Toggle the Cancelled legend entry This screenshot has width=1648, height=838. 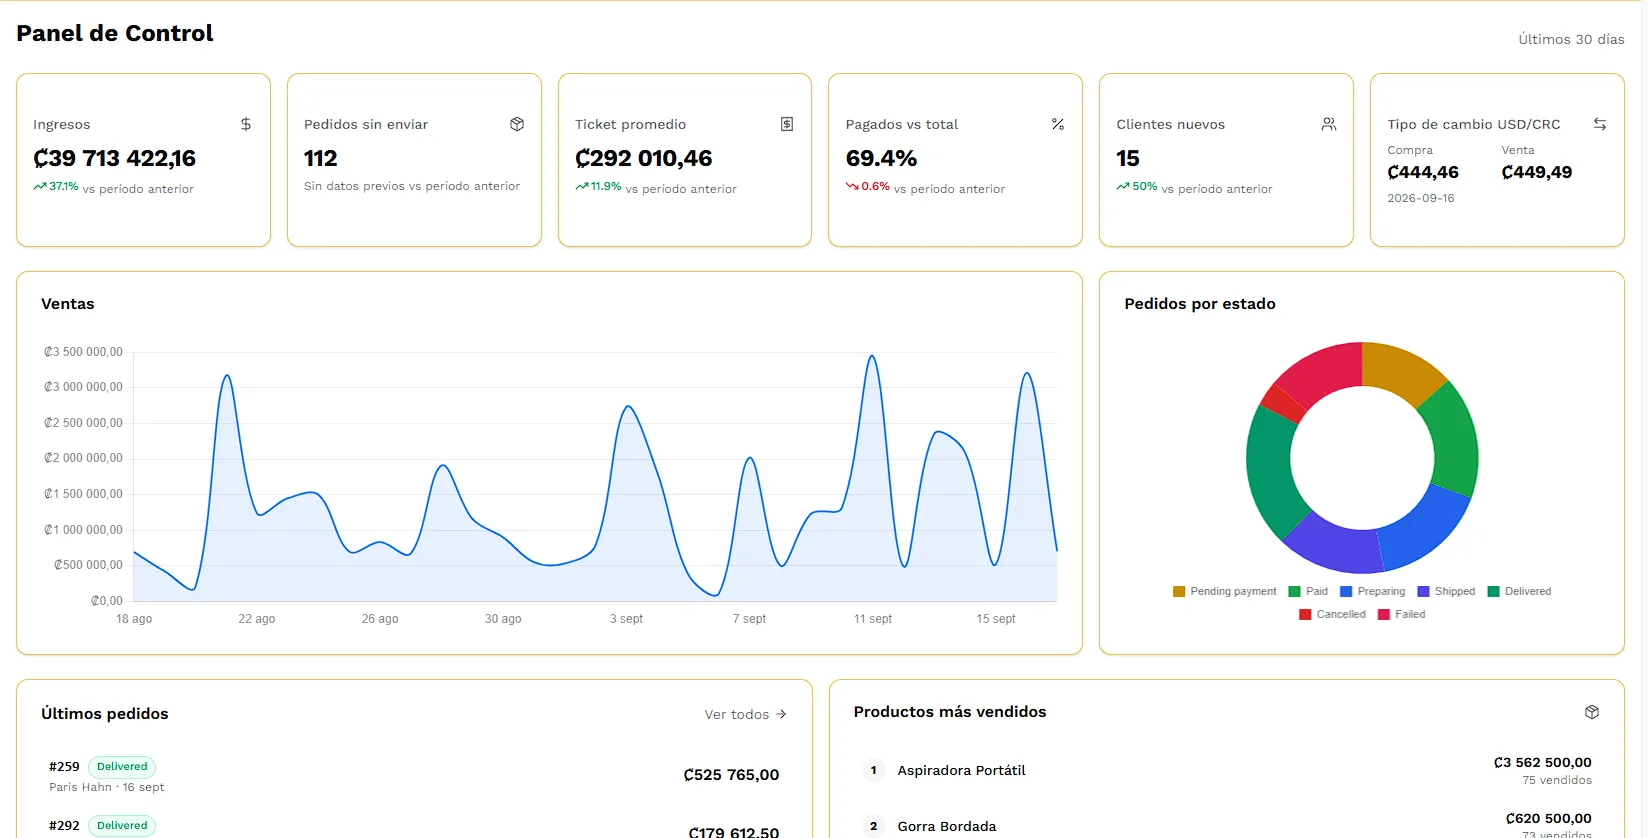(1332, 615)
